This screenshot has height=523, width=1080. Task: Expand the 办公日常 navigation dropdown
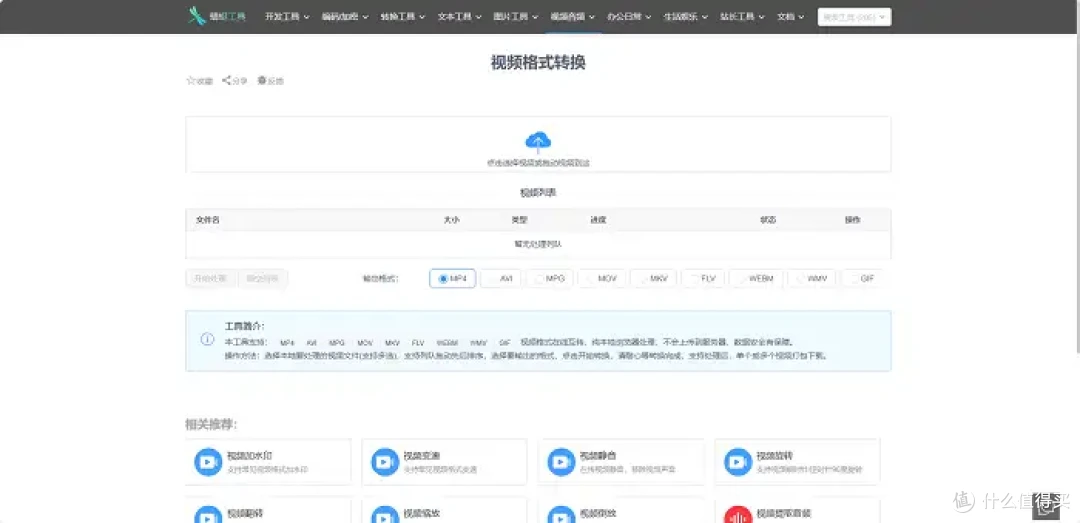(x=630, y=17)
